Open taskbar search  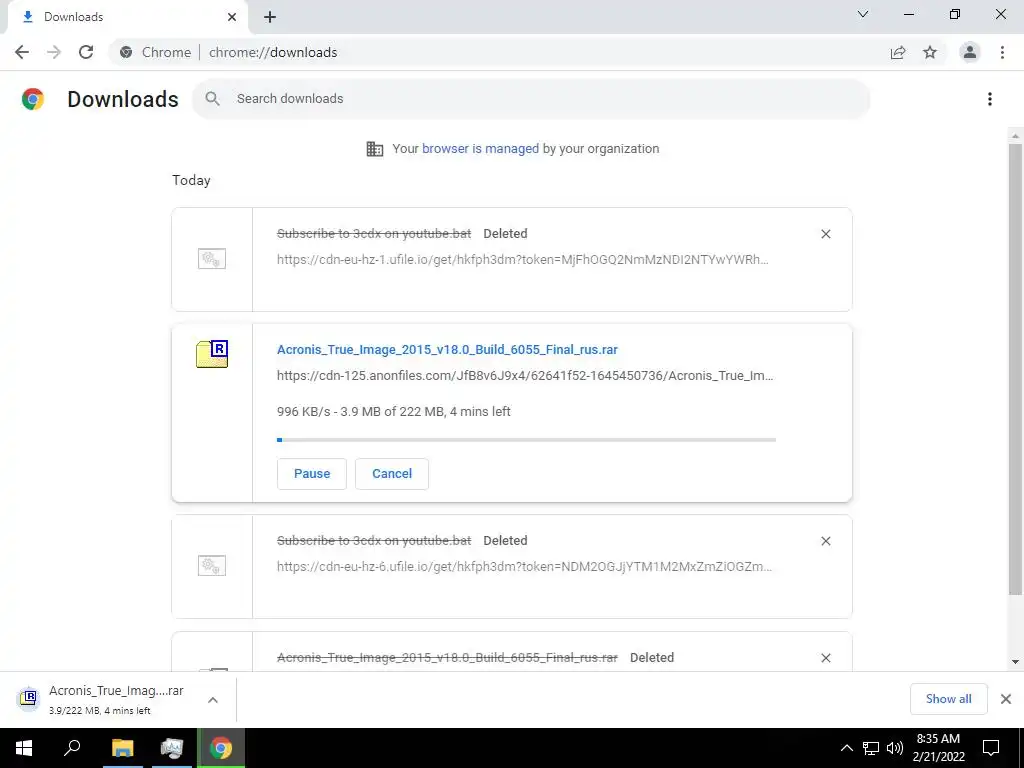pos(72,748)
